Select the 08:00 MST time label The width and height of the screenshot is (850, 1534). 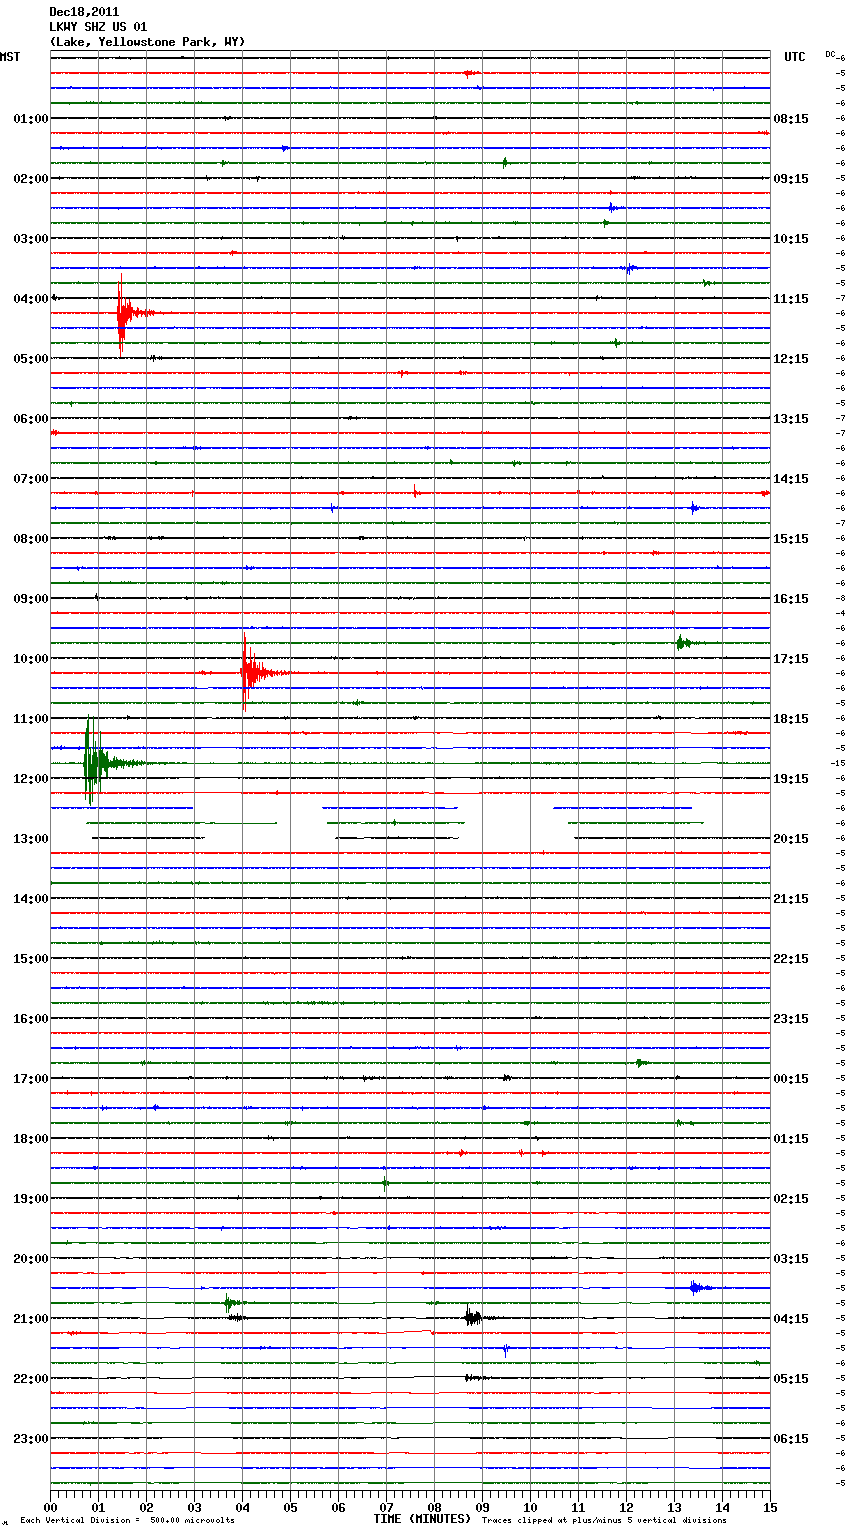click(30, 539)
